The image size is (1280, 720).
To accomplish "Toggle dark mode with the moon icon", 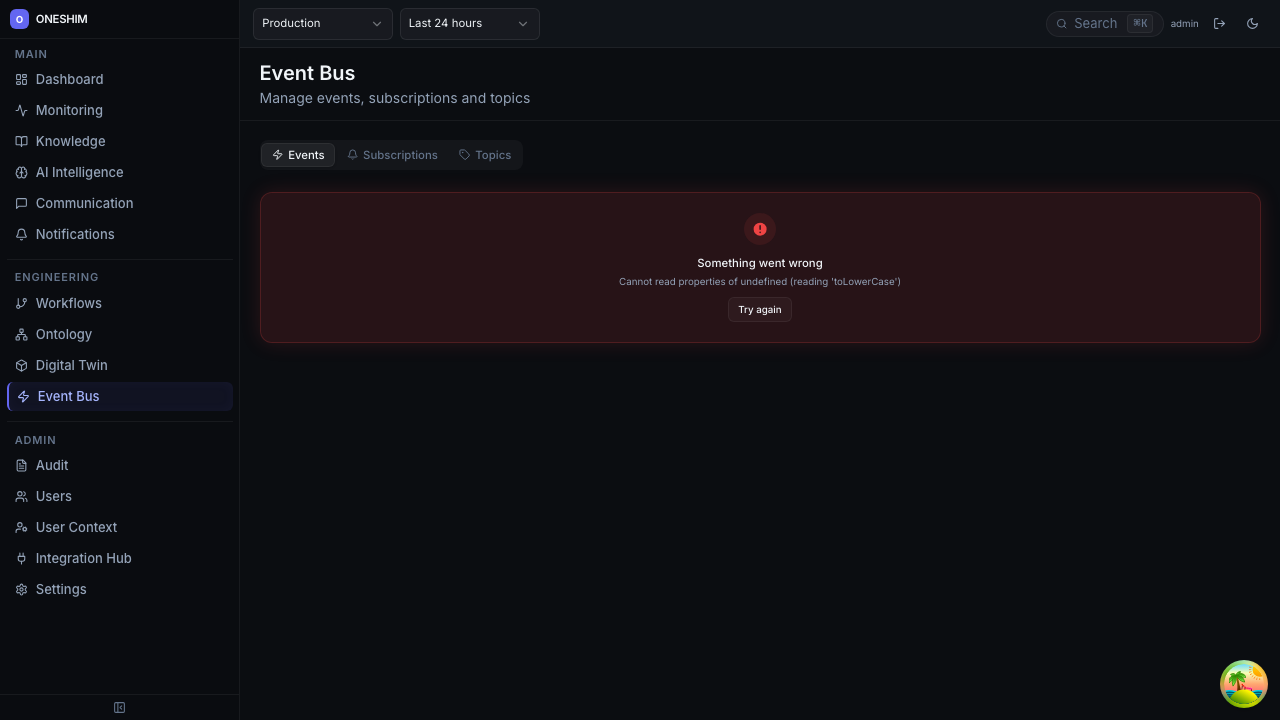I will [1252, 23].
